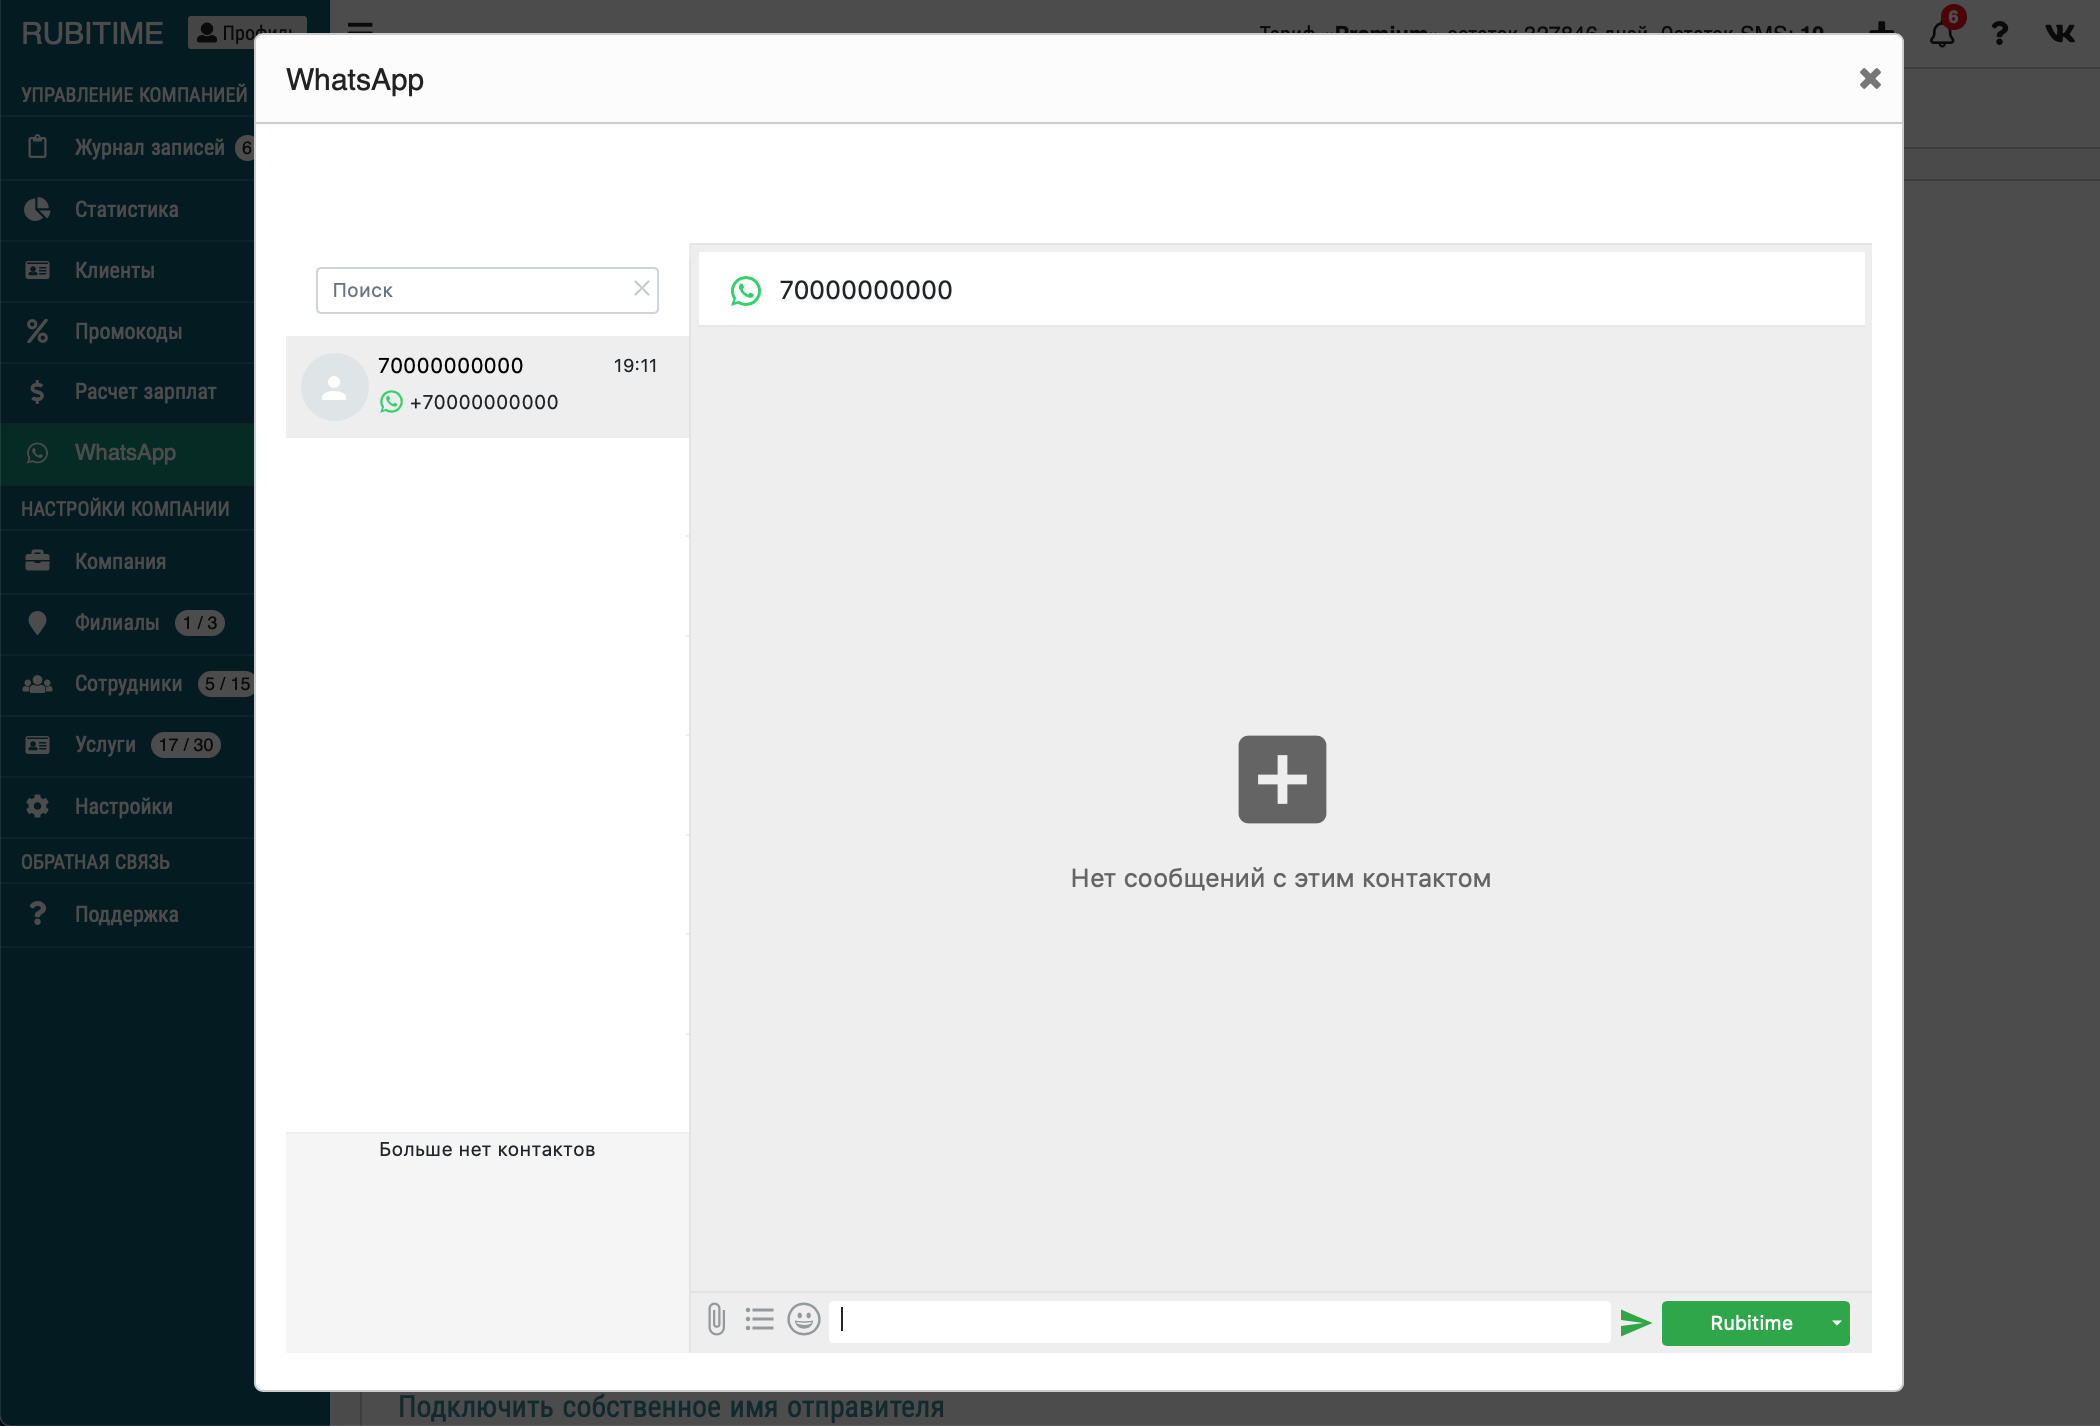Open the message templates list icon
This screenshot has width=2100, height=1426.
point(759,1320)
